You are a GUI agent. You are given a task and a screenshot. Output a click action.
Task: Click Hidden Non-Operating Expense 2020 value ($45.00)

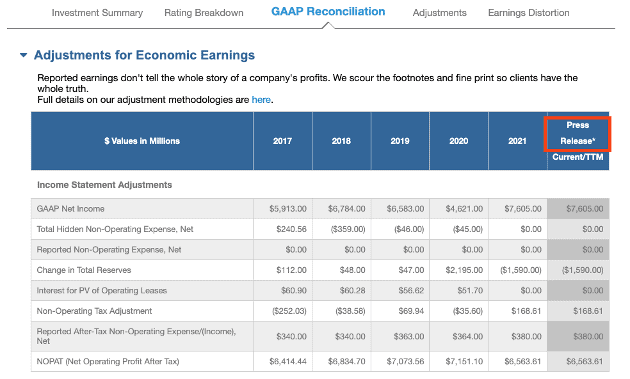tap(467, 229)
